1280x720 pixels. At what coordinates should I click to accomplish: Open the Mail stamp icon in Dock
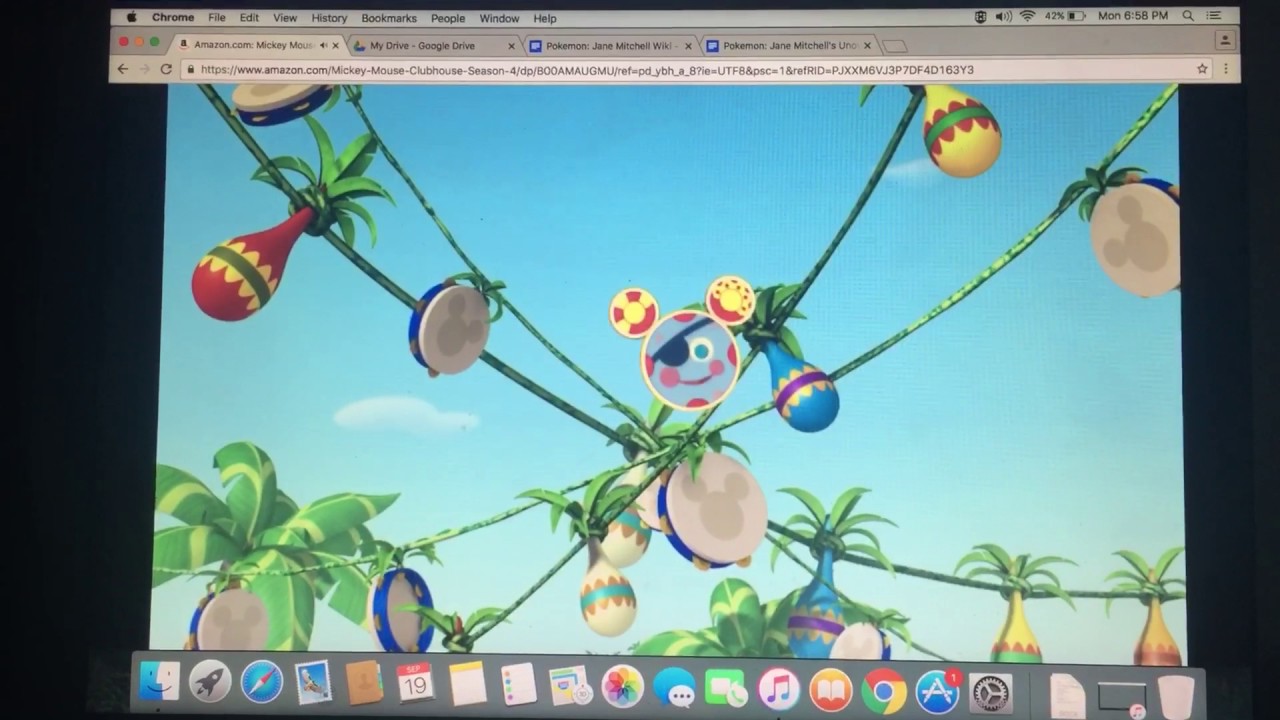coord(313,684)
